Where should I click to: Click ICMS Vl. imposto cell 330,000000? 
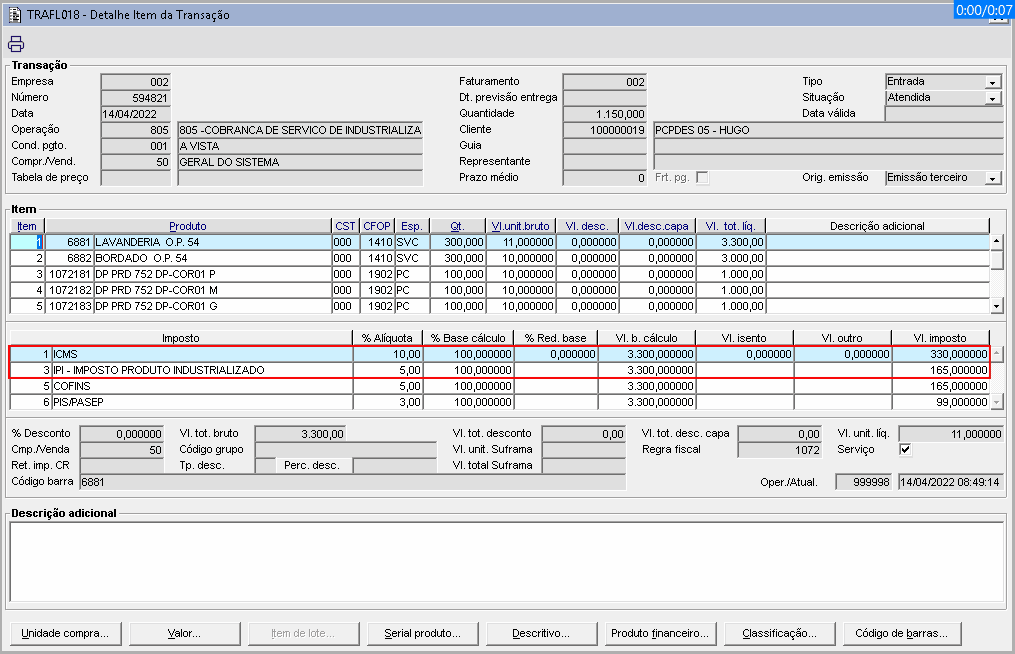click(x=941, y=354)
